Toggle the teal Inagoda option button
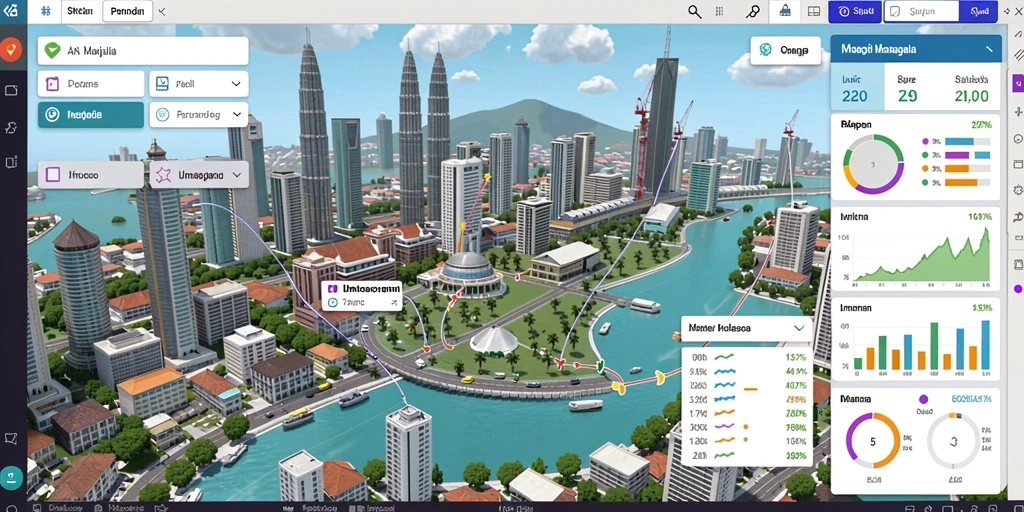This screenshot has width=1024, height=512. click(91, 114)
